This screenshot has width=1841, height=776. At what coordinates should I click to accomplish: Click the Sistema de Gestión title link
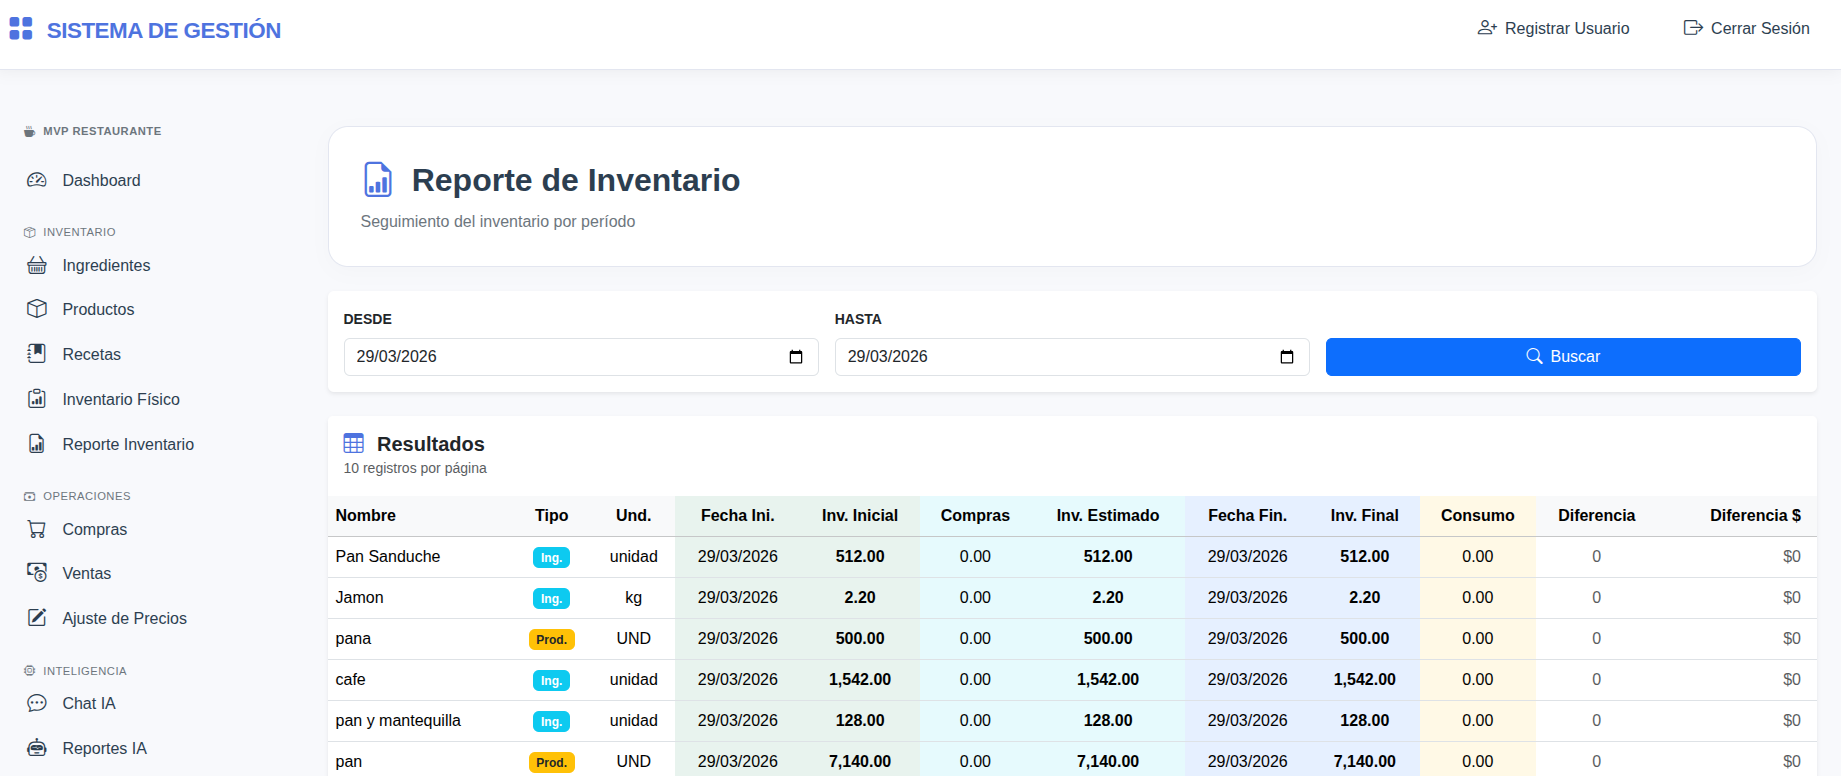tap(164, 30)
